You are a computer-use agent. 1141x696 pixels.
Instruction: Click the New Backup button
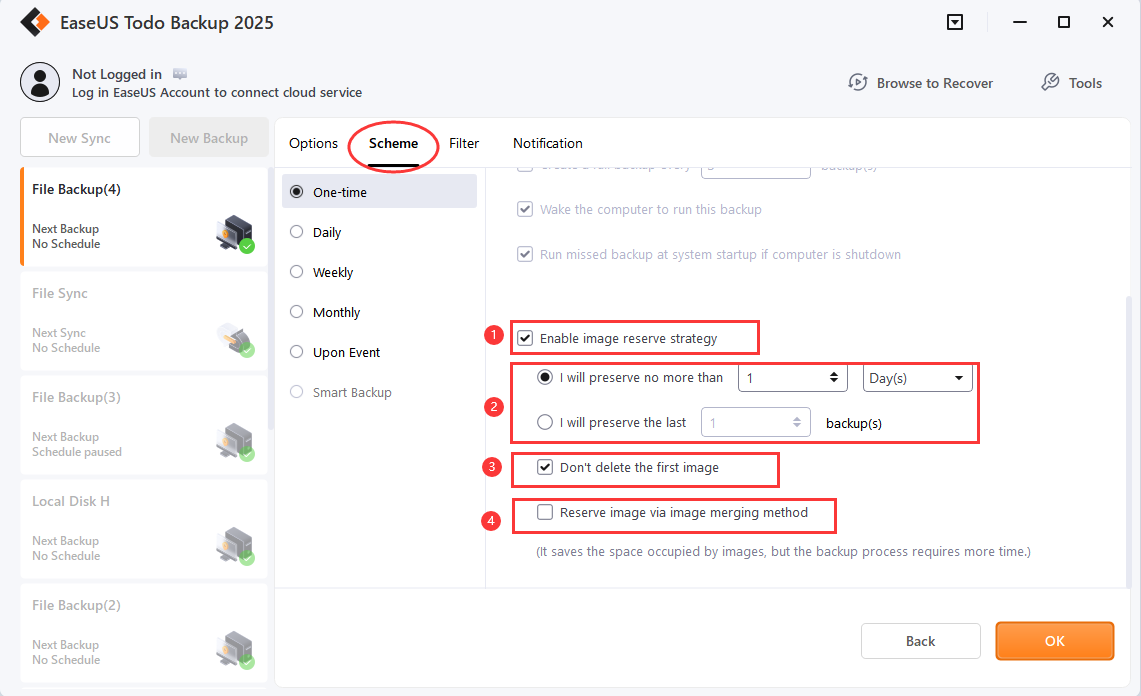pyautogui.click(x=209, y=138)
